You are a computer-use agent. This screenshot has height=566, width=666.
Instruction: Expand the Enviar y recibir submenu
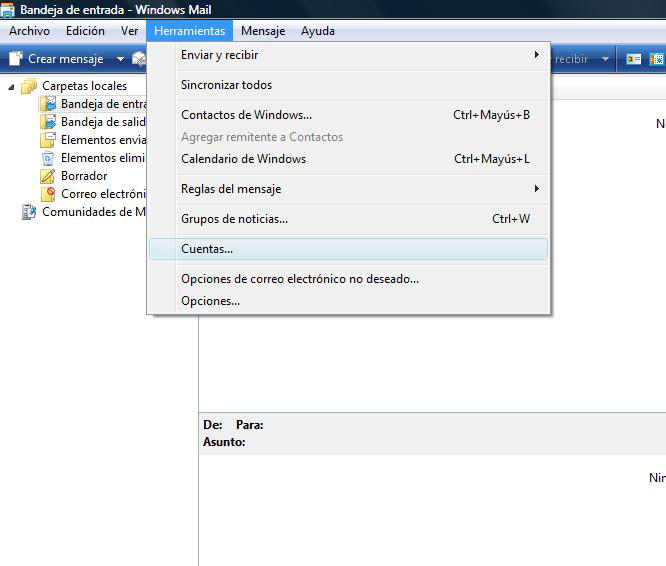(x=348, y=55)
